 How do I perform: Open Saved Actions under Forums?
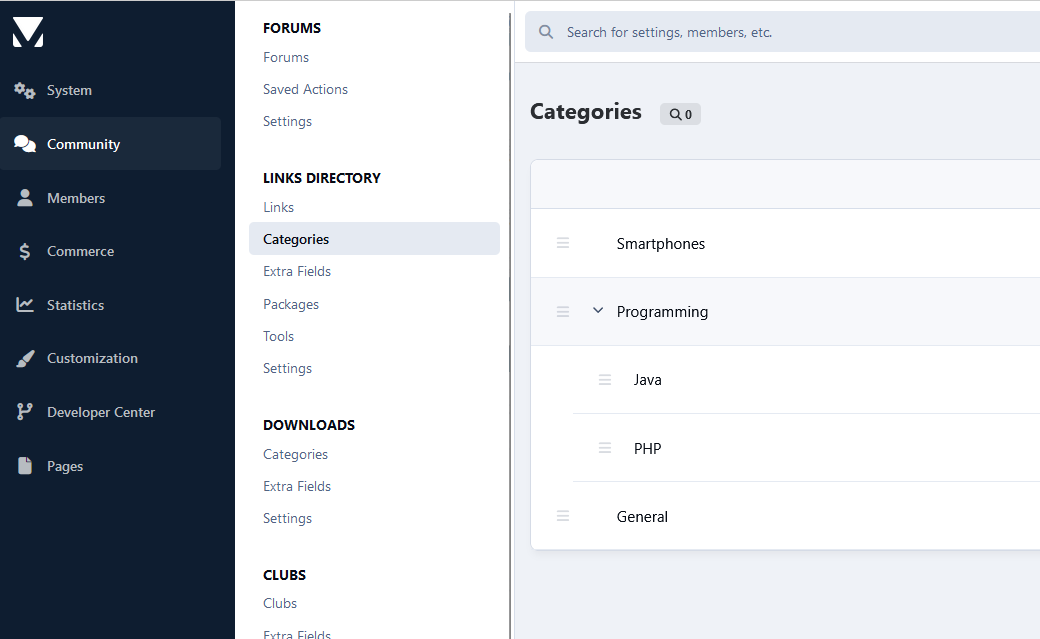click(x=305, y=89)
